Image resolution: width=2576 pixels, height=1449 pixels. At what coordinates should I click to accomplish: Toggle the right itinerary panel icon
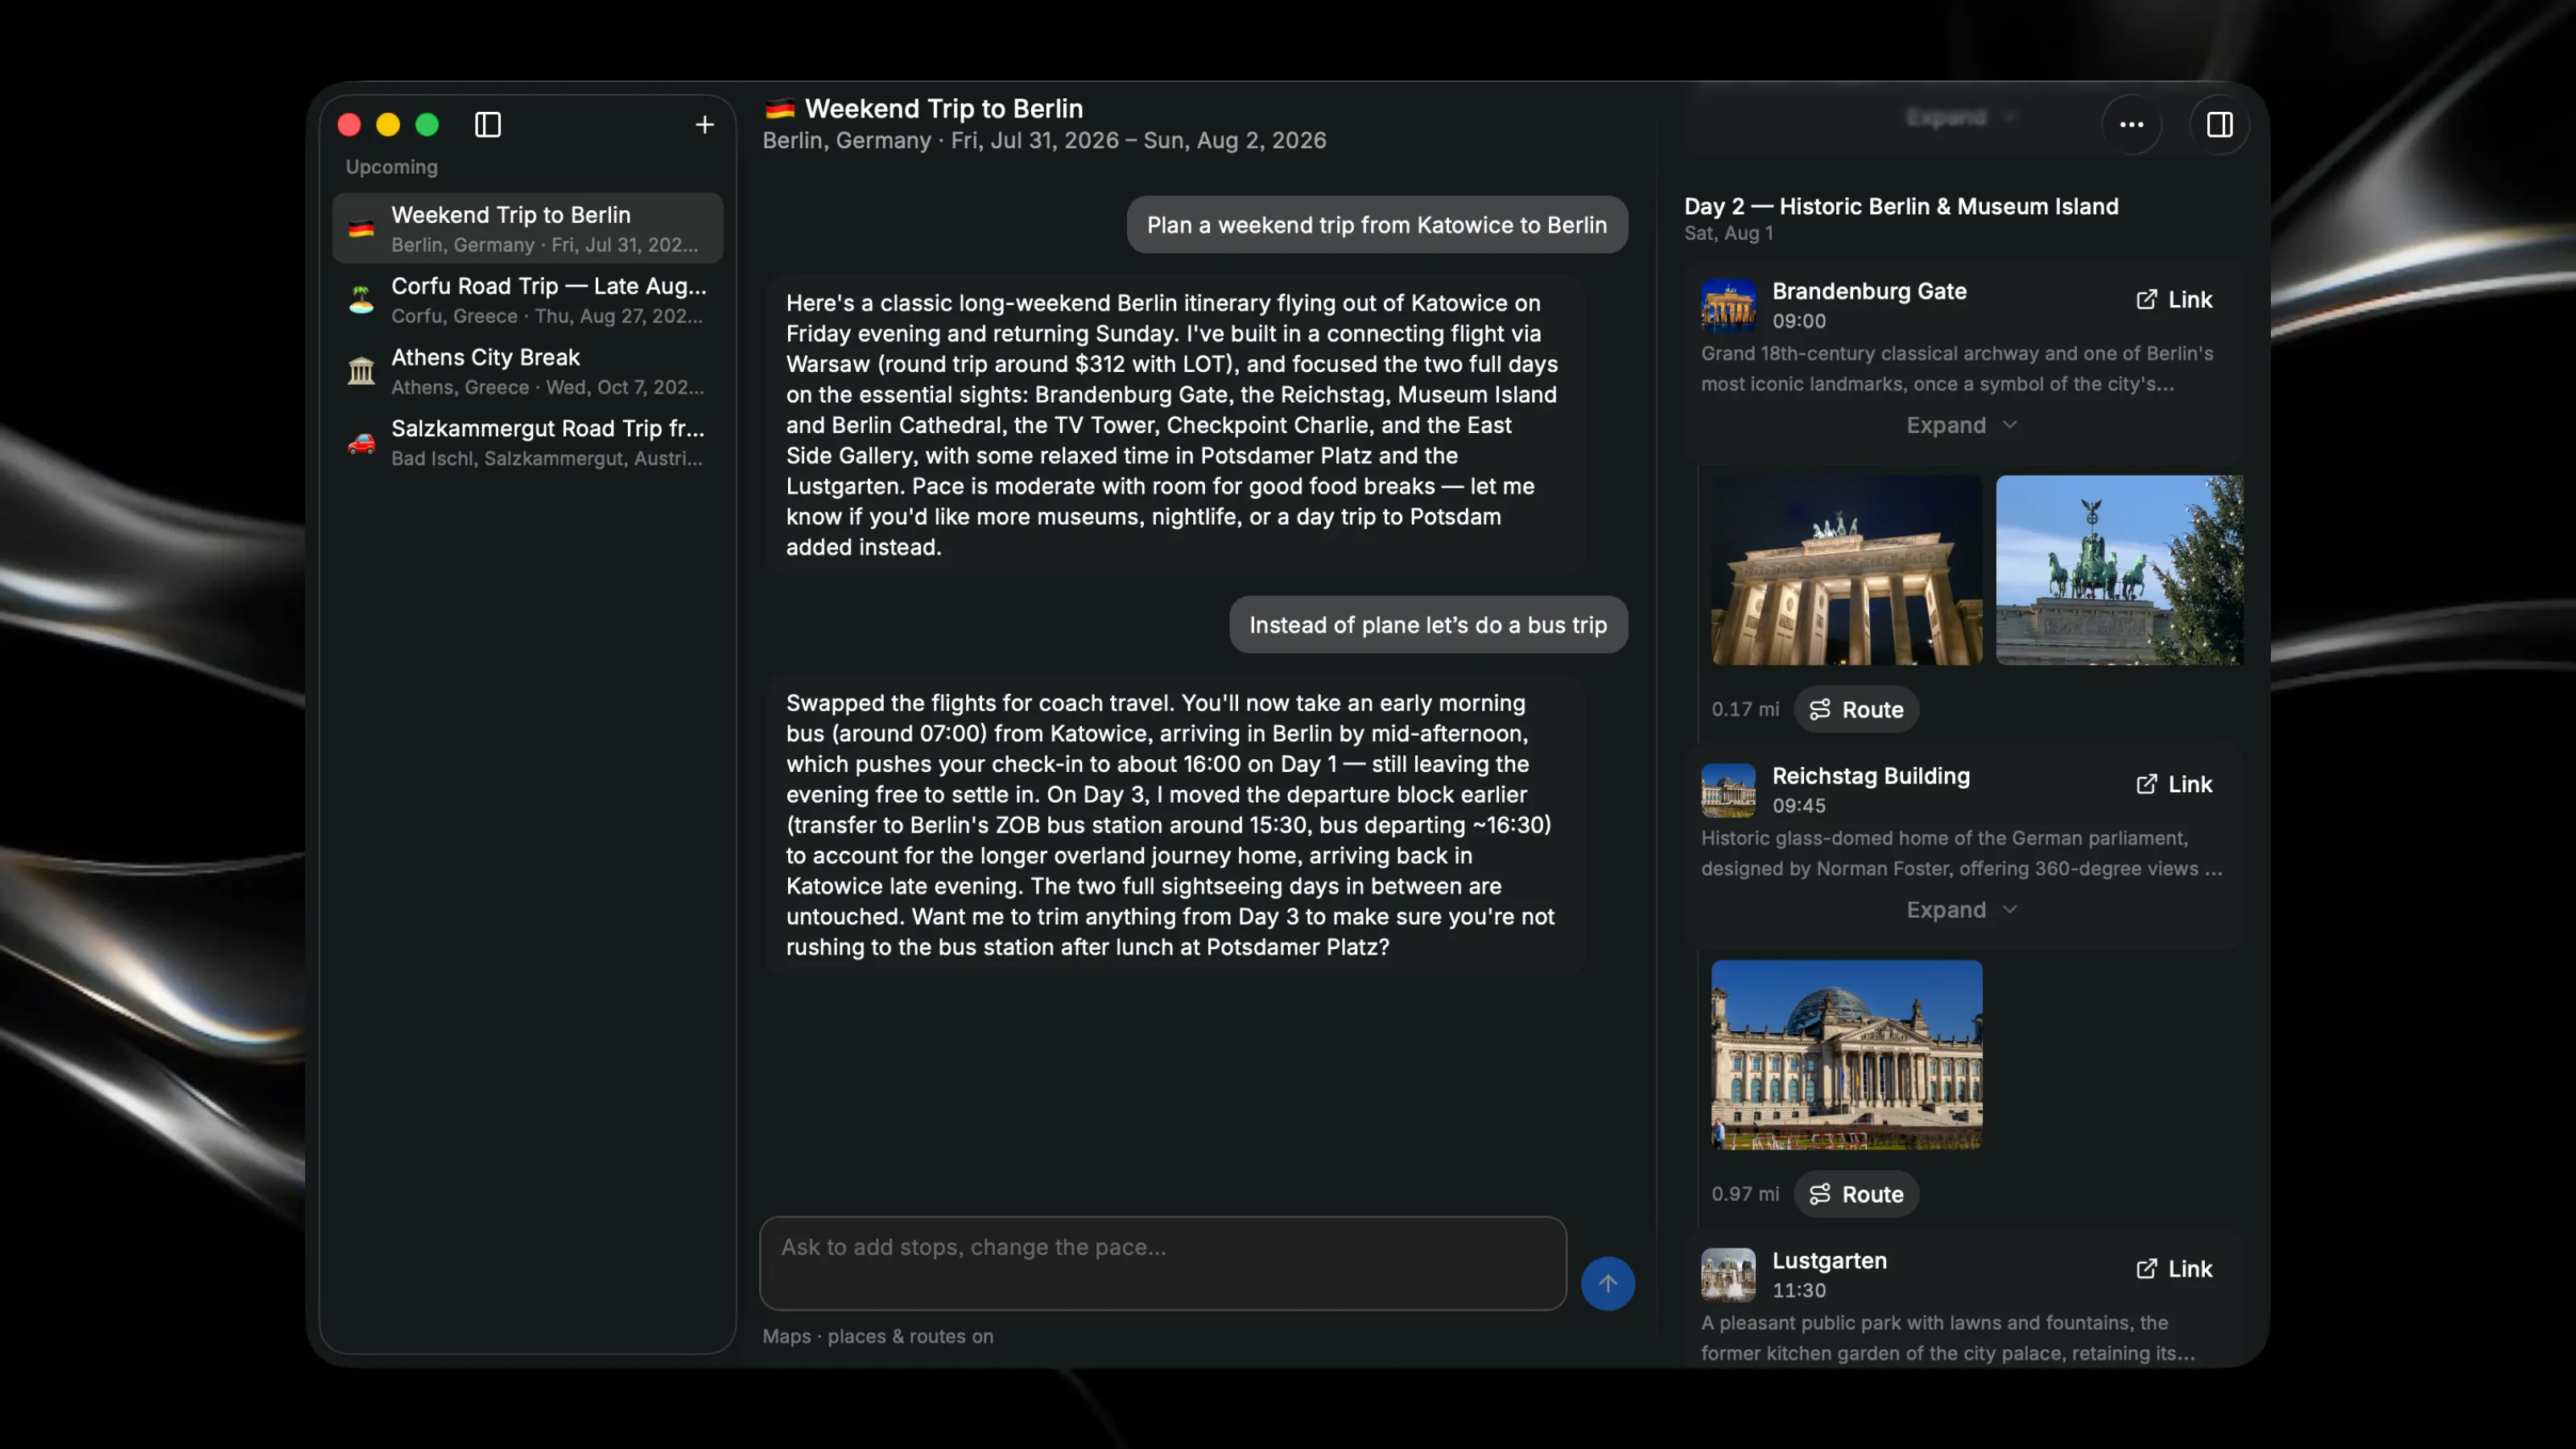[2219, 125]
